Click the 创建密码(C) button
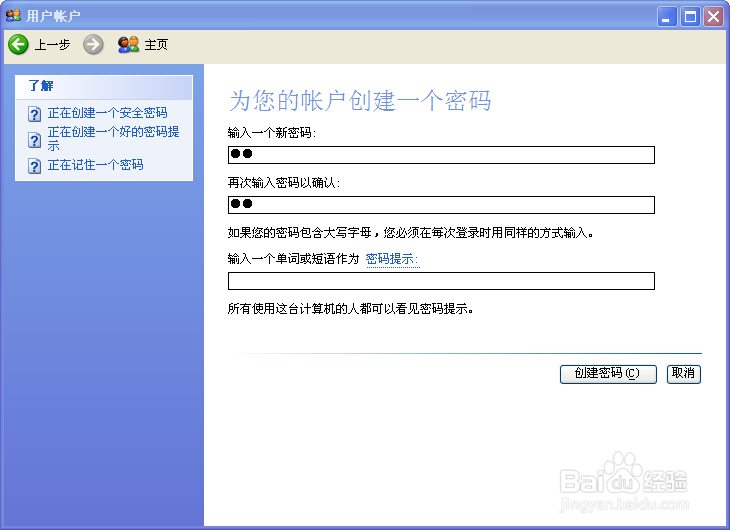The image size is (730, 530). [x=608, y=374]
